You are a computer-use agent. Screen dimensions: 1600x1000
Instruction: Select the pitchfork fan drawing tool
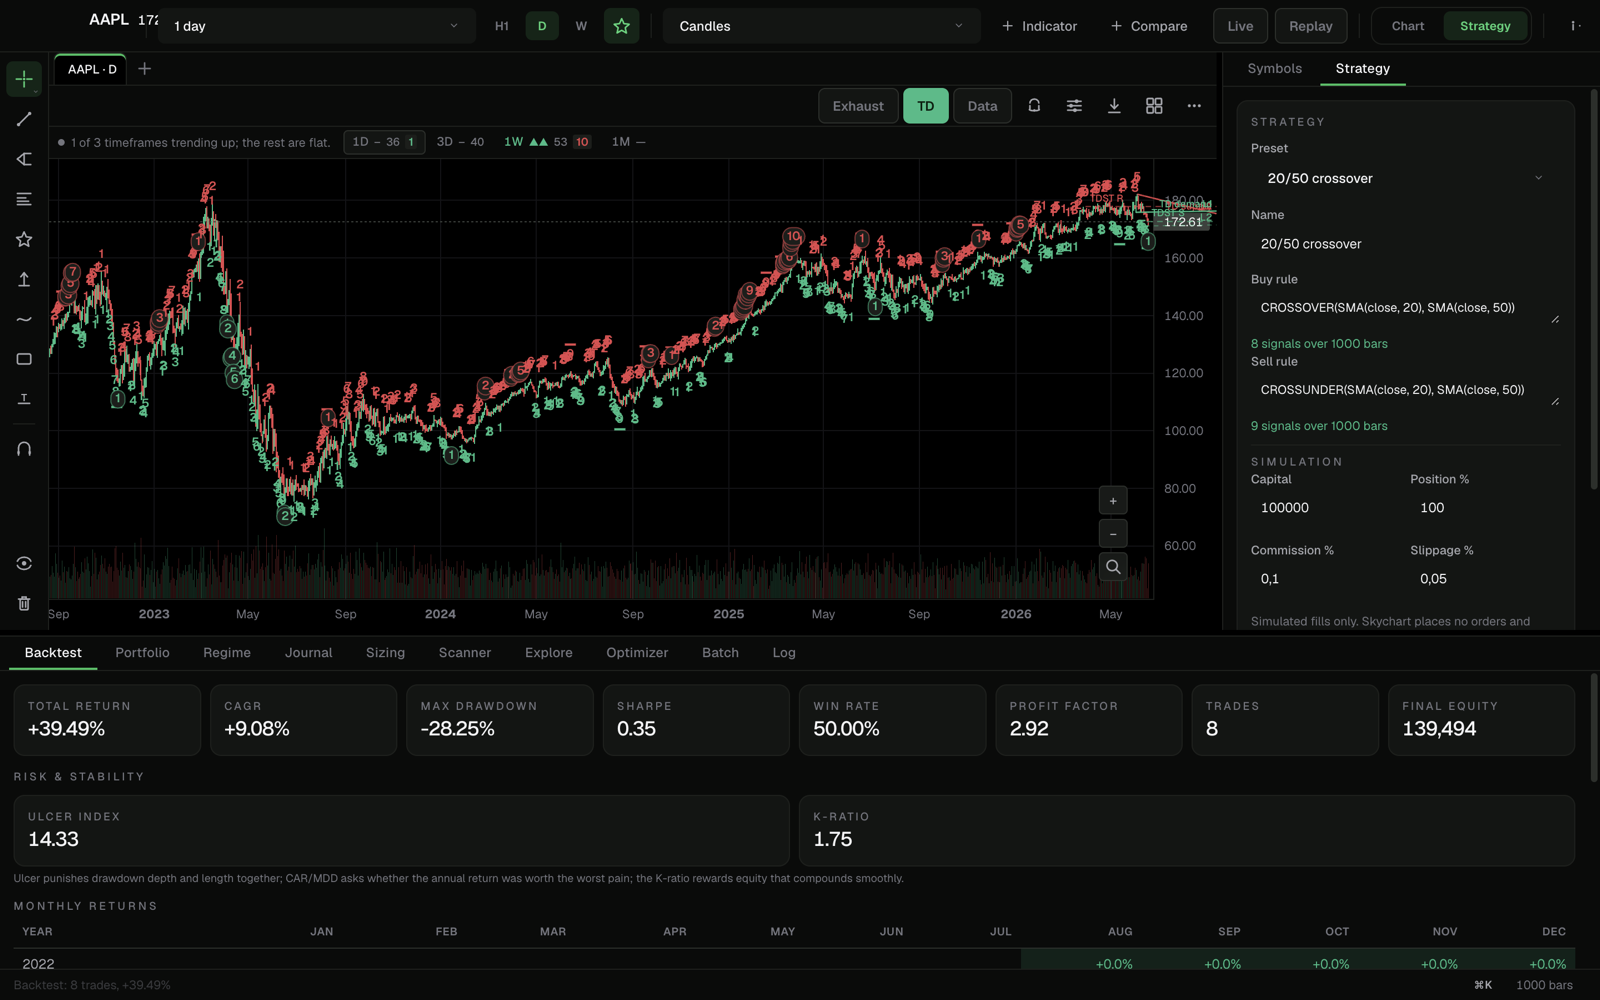[24, 159]
